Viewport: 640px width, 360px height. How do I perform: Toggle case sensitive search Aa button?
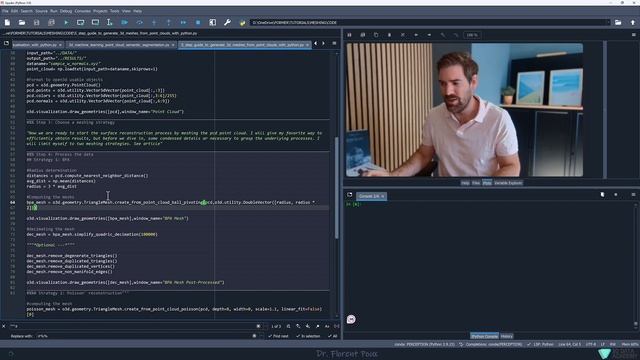[327, 326]
